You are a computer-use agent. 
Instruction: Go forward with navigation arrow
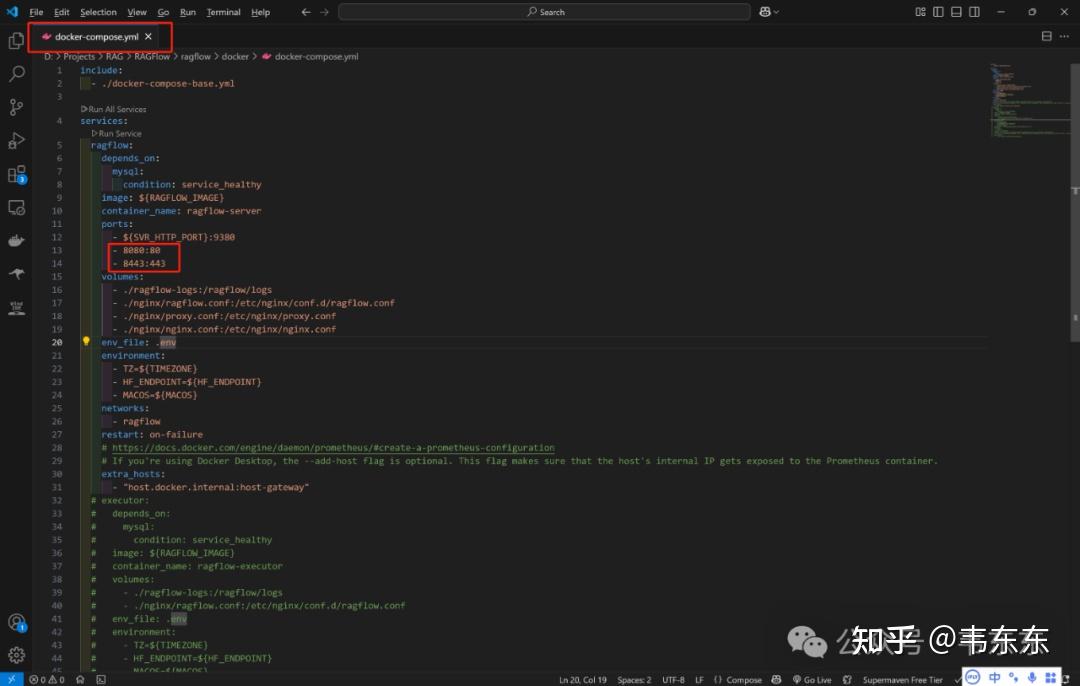(324, 12)
